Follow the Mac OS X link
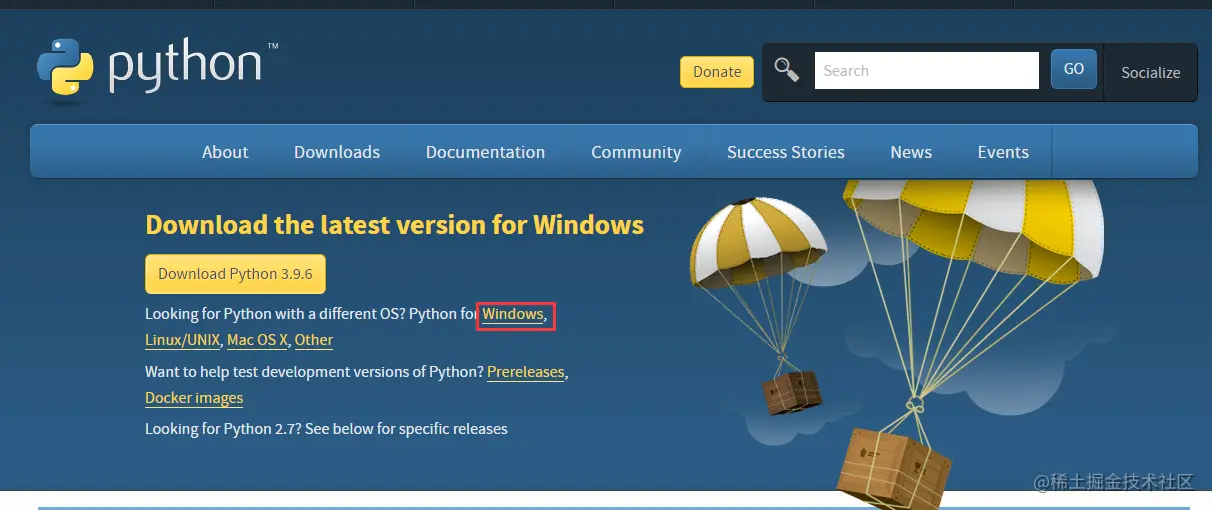 click(x=257, y=340)
